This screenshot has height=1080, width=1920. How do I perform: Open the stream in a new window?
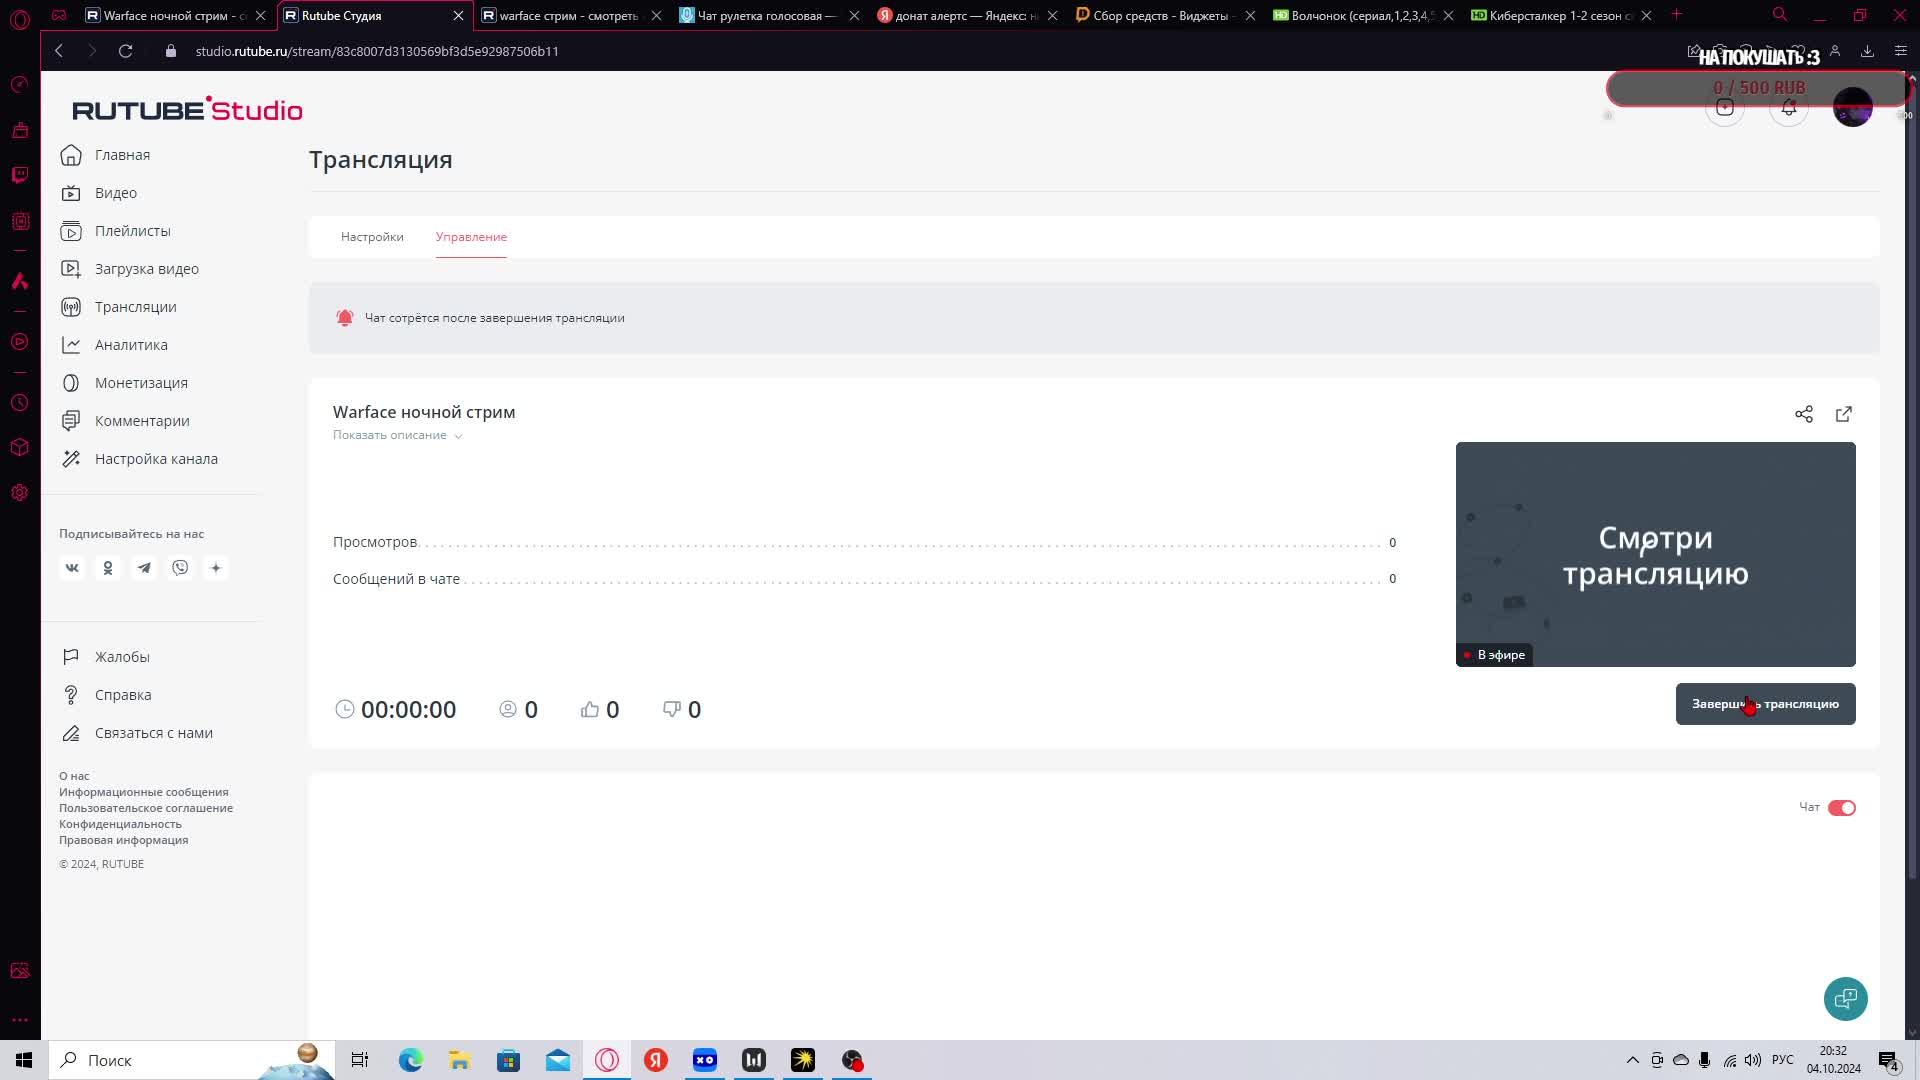coord(1844,414)
